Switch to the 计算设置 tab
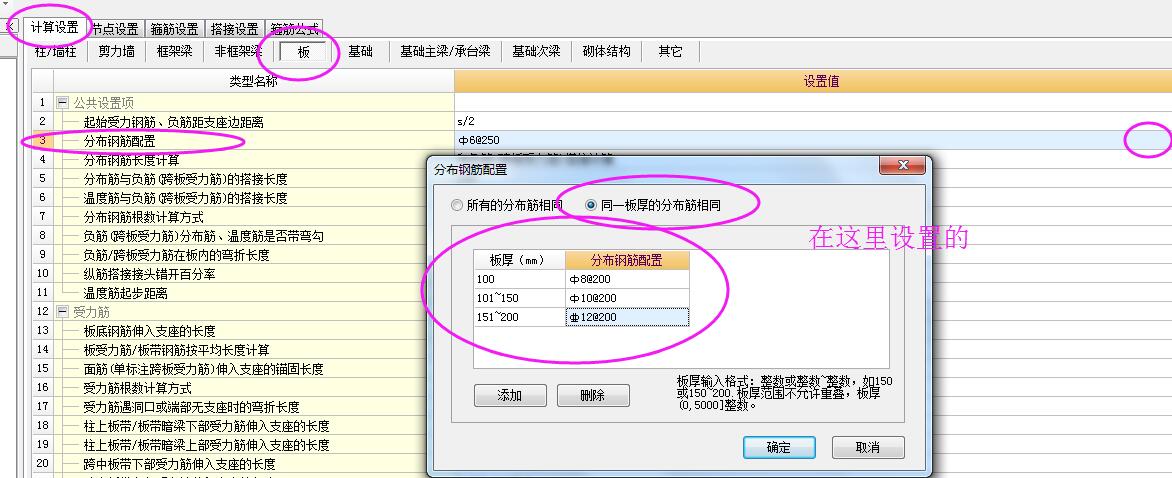The image size is (1172, 478). click(x=55, y=28)
